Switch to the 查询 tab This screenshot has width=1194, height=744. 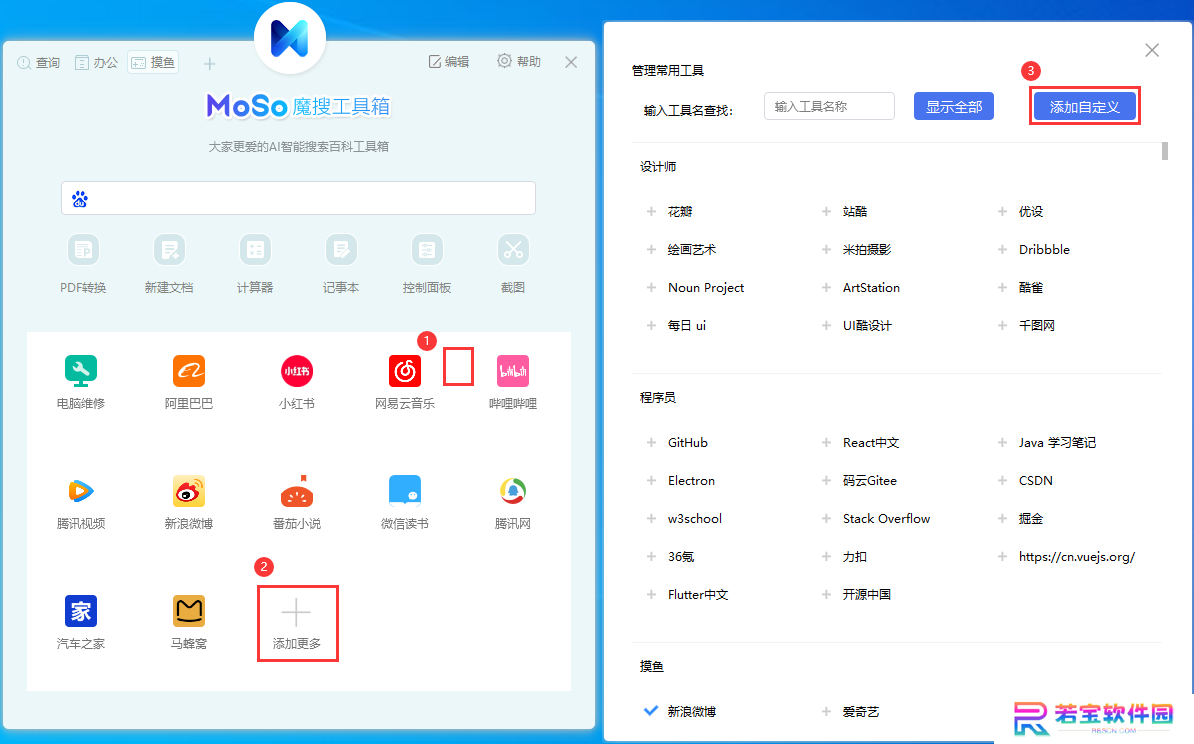(x=39, y=62)
